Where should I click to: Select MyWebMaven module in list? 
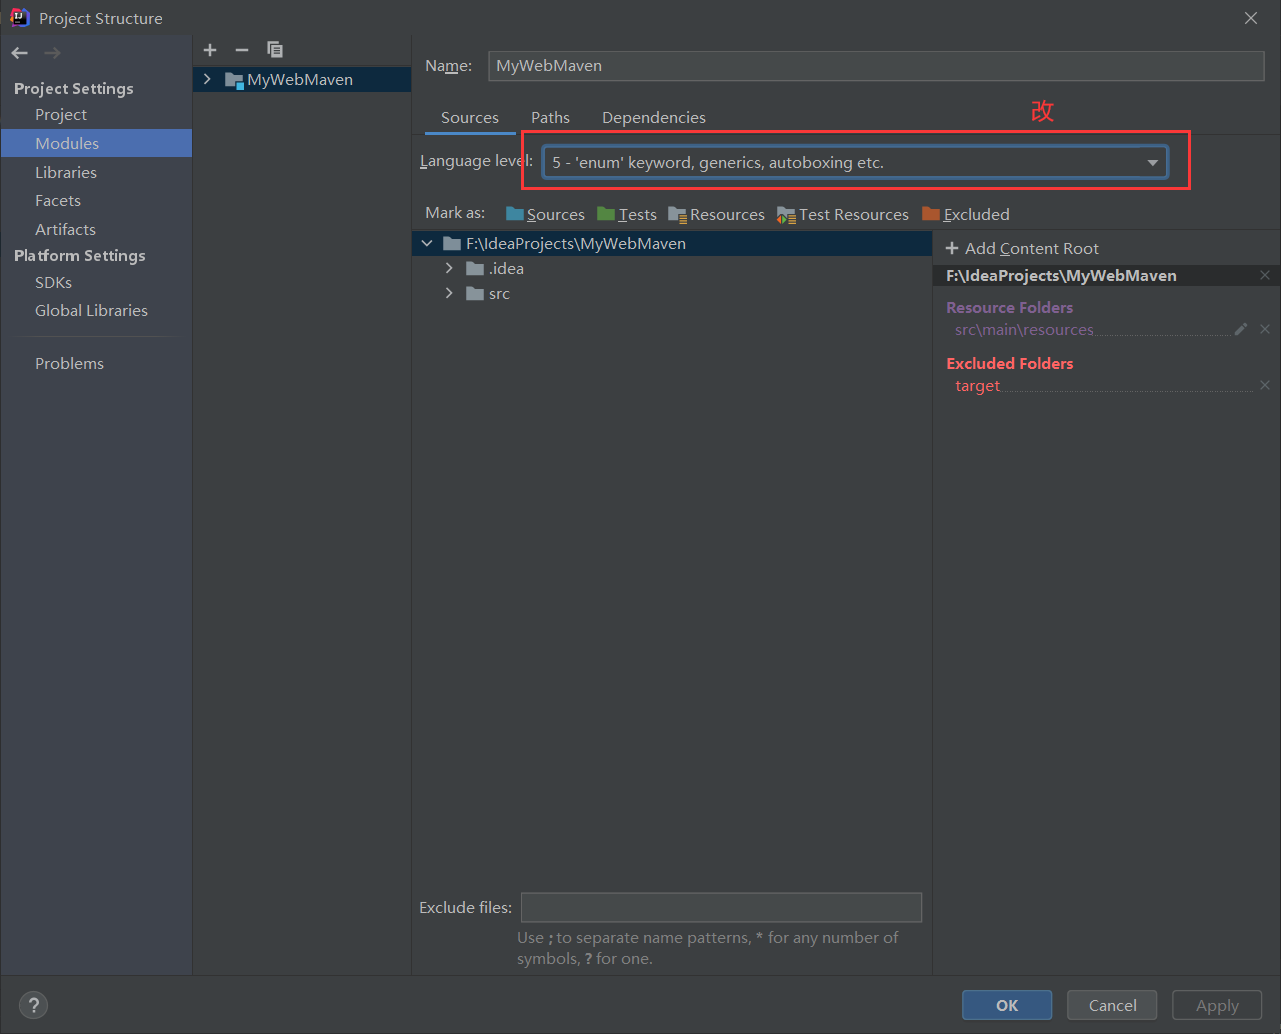point(302,79)
